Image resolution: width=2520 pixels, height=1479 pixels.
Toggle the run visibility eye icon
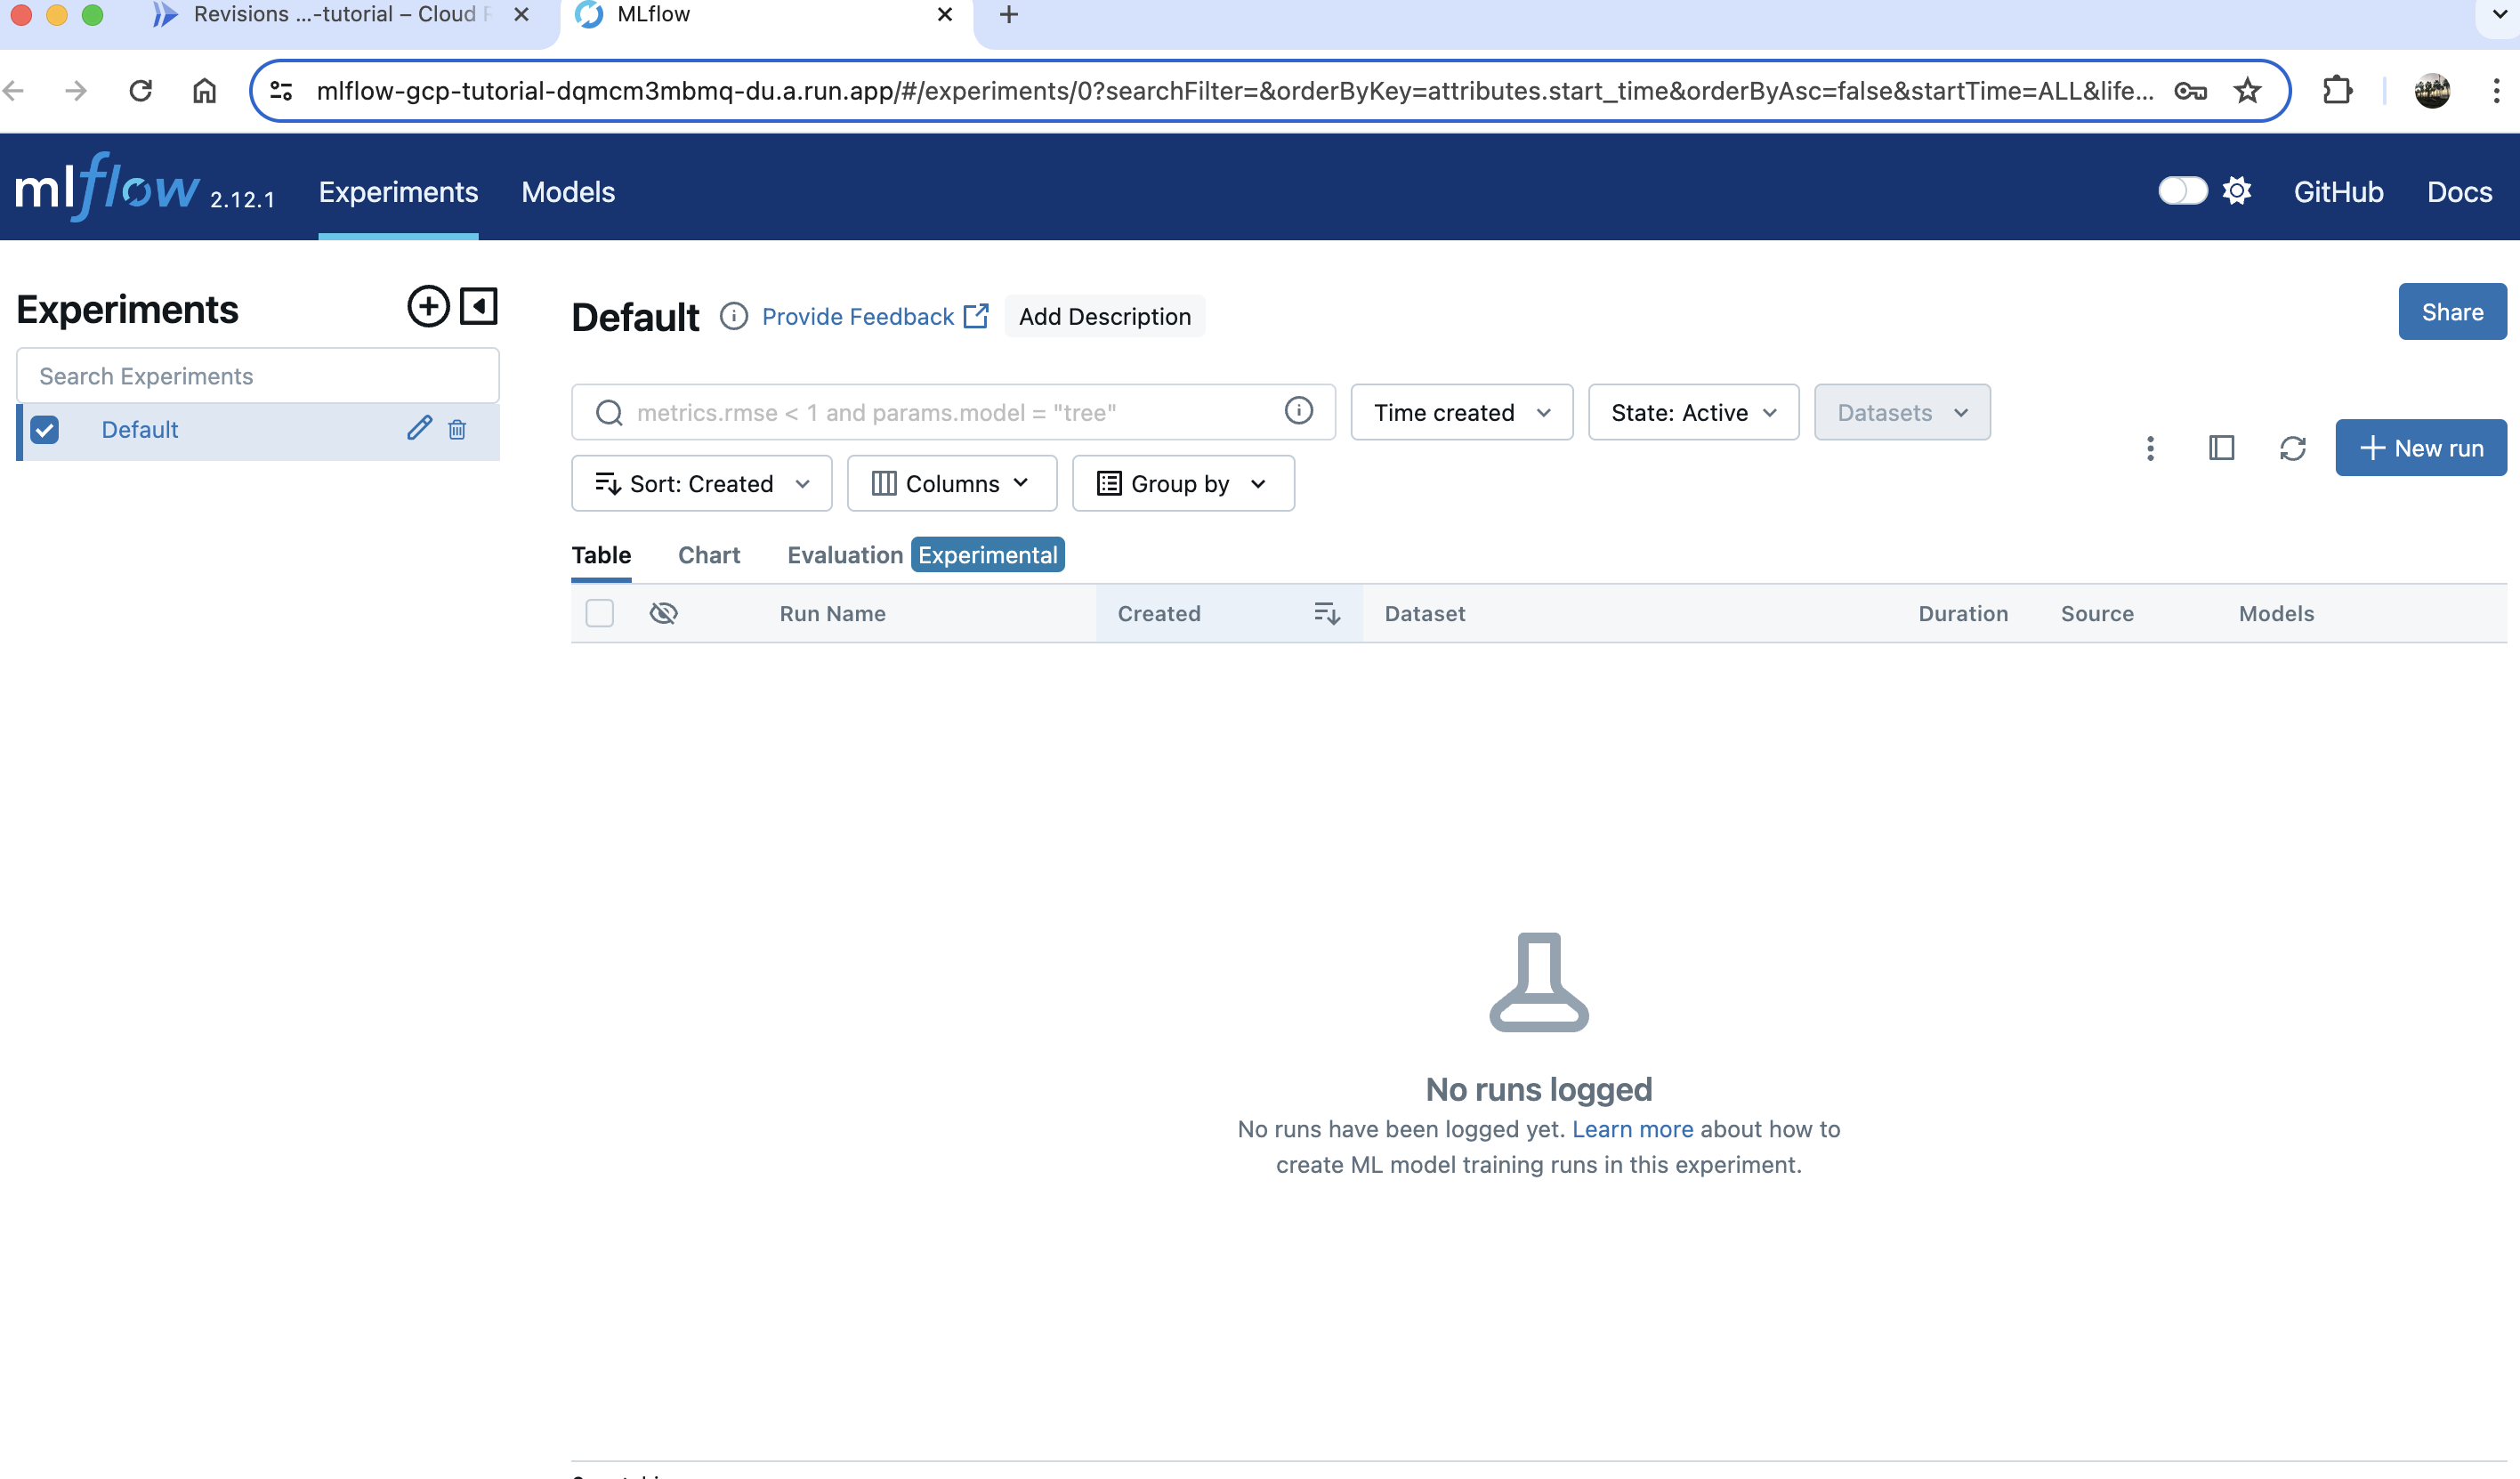tap(663, 613)
